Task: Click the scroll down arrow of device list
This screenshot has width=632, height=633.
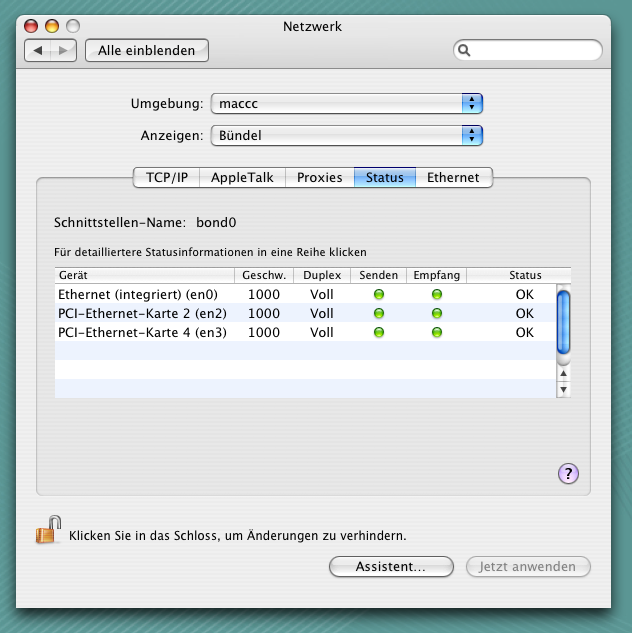Action: coord(563,390)
